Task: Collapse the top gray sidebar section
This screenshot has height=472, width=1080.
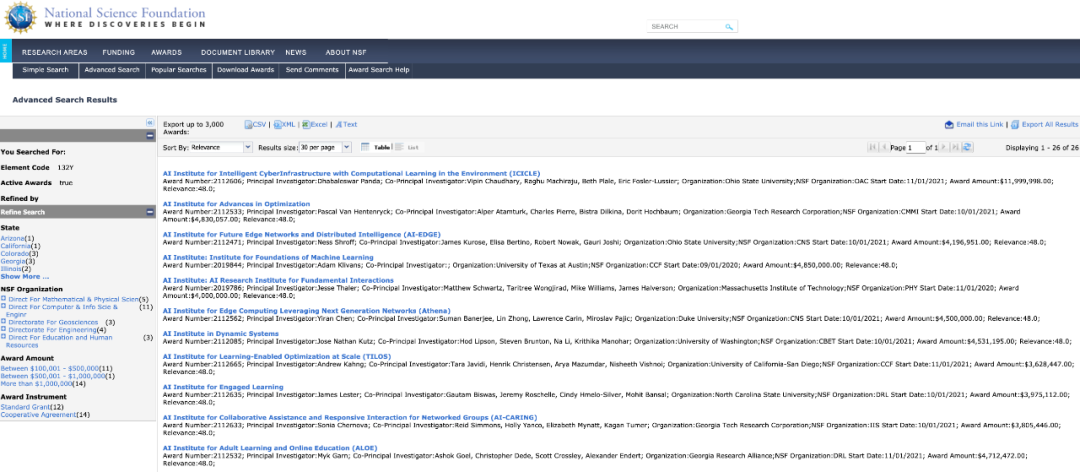Action: (x=149, y=136)
